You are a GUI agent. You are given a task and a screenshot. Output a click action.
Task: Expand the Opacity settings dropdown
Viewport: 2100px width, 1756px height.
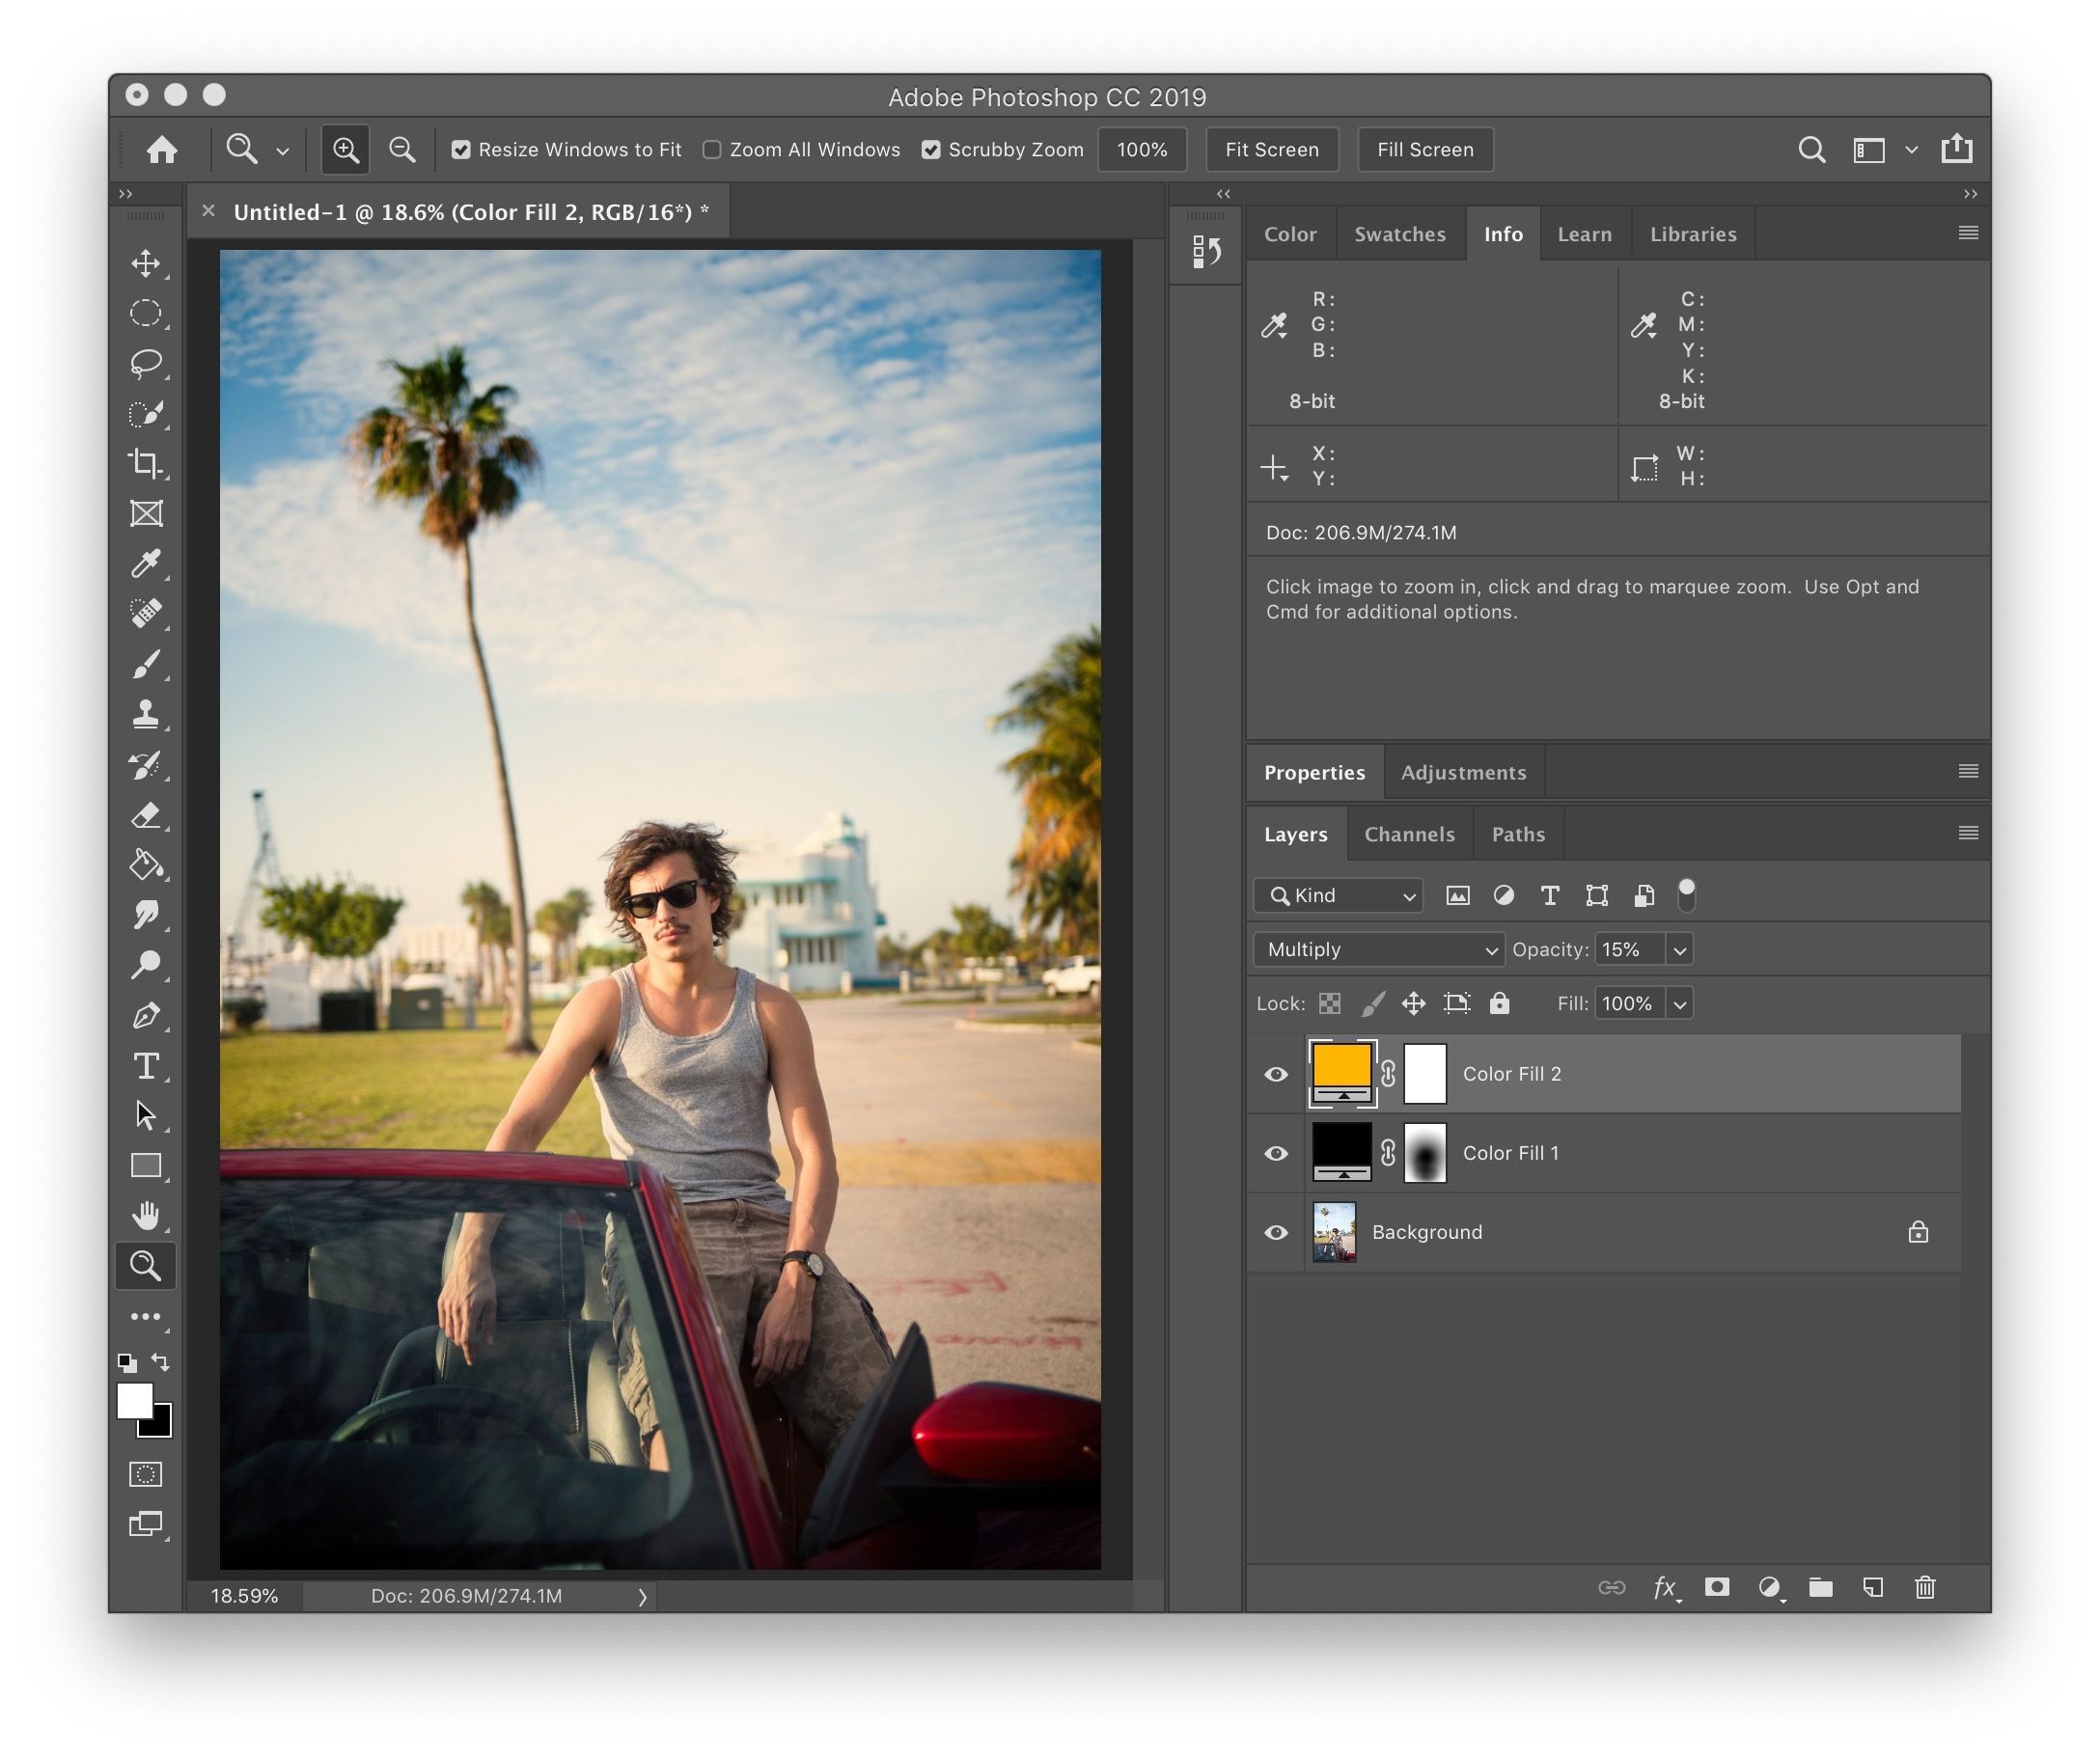[1679, 948]
